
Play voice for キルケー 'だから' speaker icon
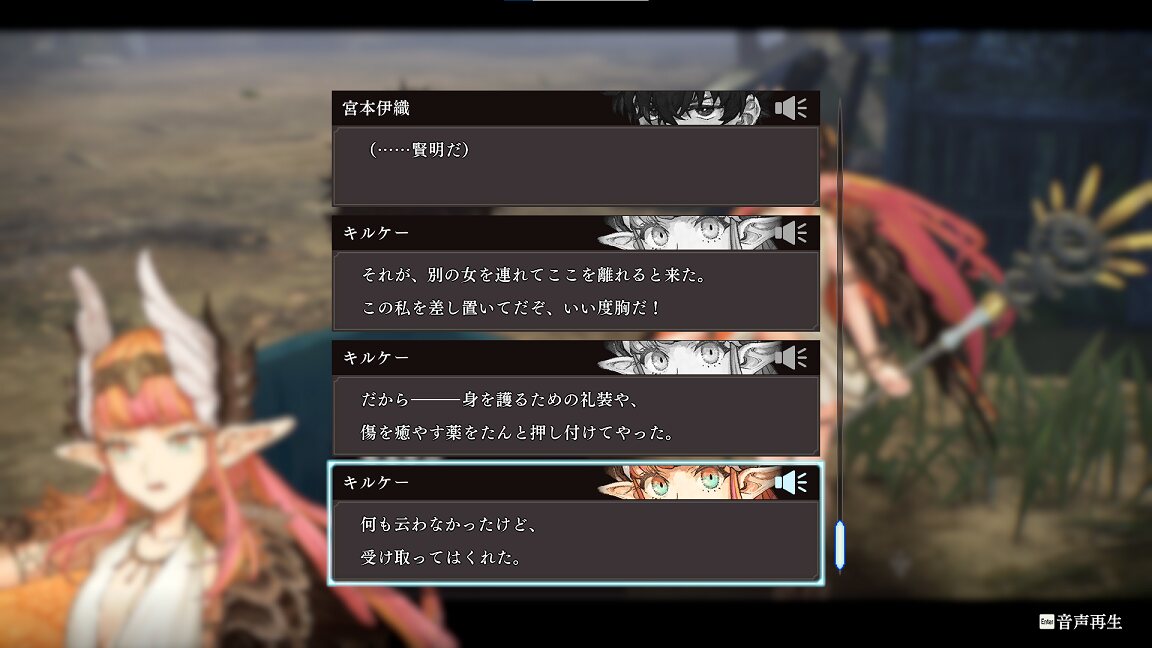click(x=791, y=358)
